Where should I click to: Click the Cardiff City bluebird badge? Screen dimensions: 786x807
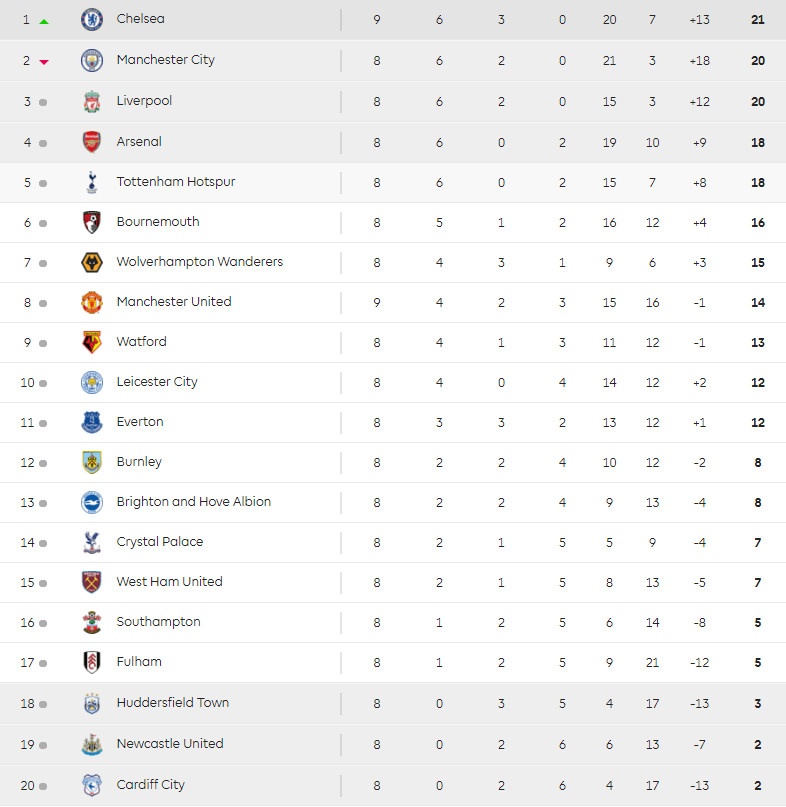coord(92,785)
